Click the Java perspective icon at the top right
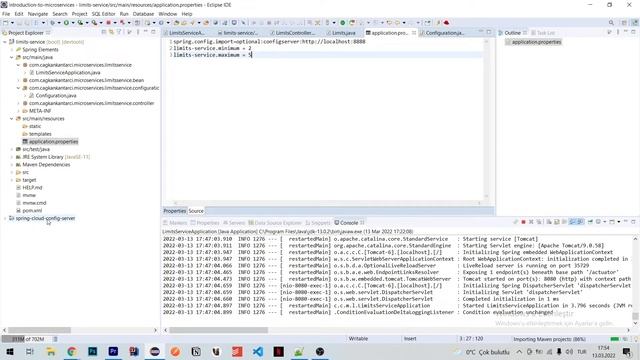Screen dimensions: 640x360 pyautogui.click(x=635, y=23)
